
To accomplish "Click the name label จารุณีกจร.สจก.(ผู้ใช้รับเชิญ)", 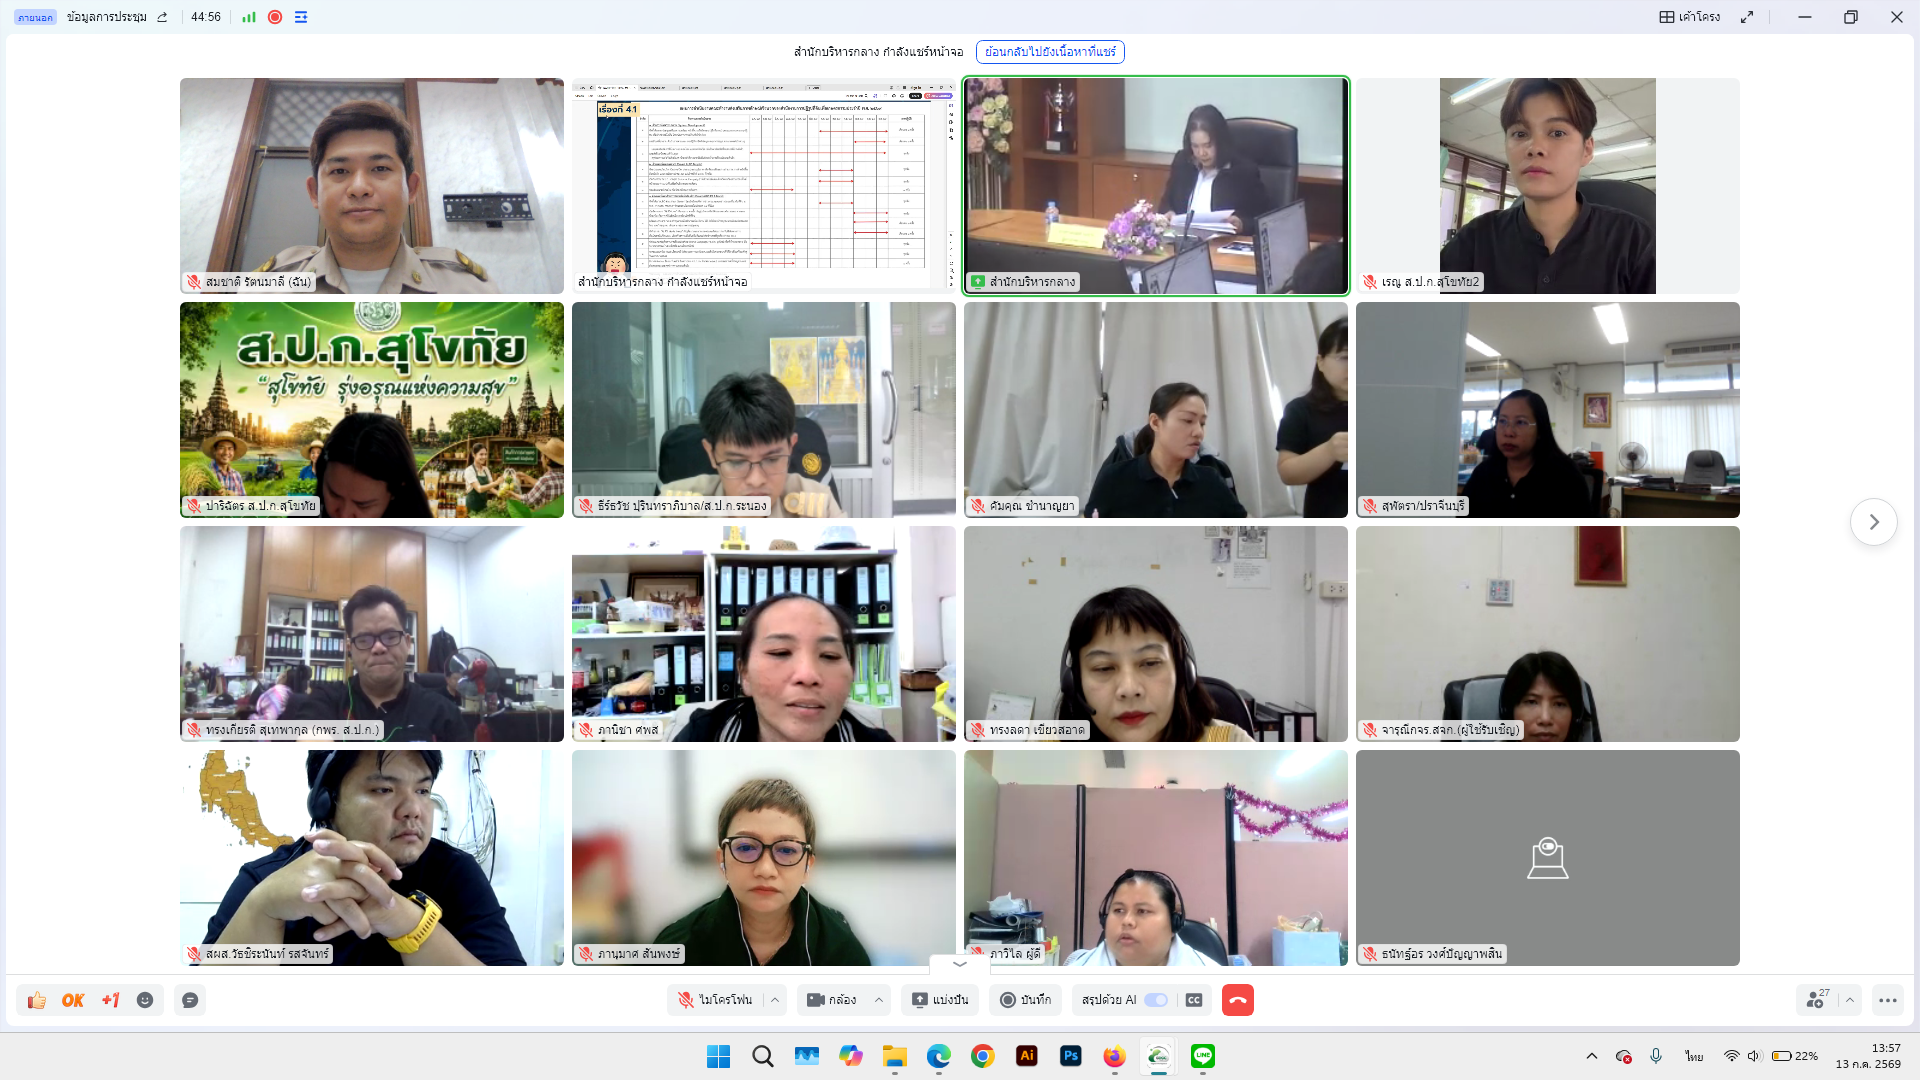I will tap(1450, 730).
